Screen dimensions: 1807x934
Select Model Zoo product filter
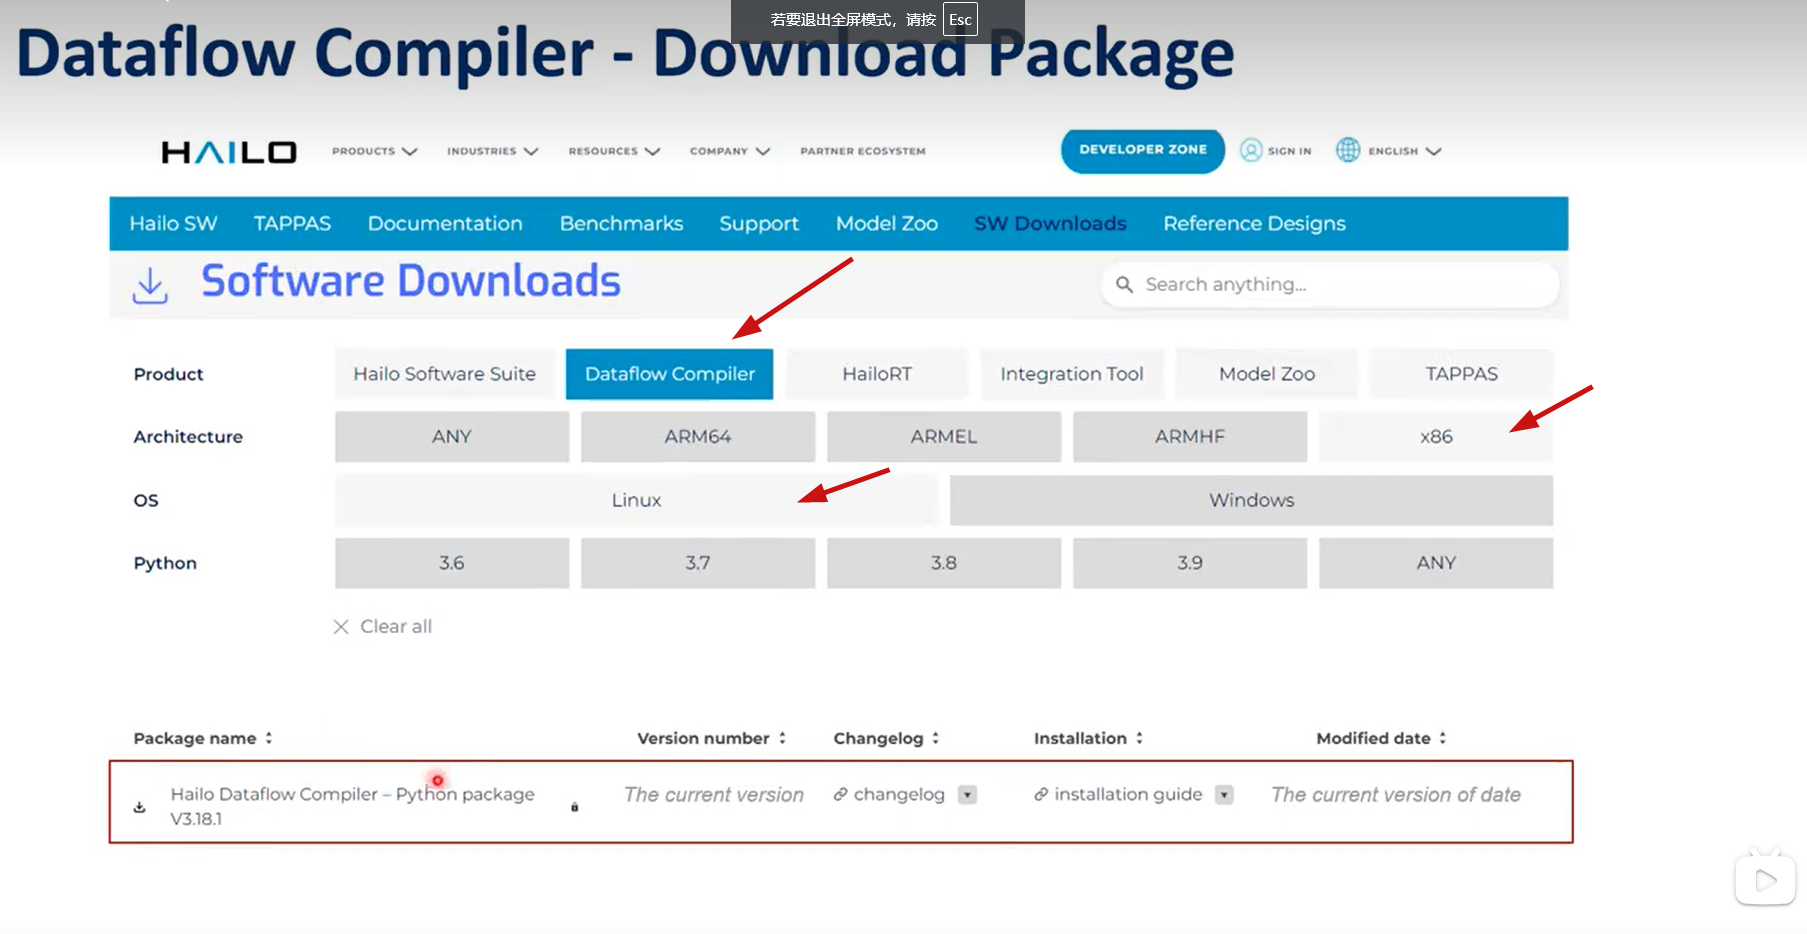tap(1267, 374)
